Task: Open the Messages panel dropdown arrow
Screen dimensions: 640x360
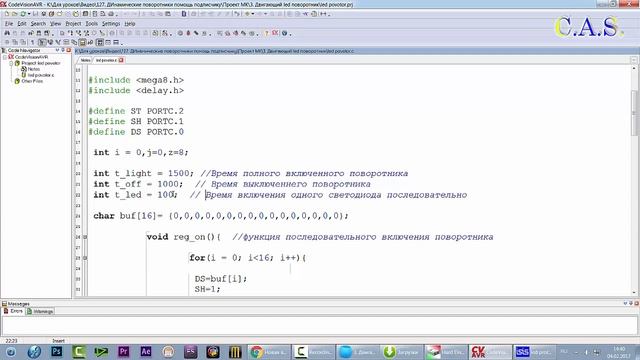Action: coord(625,303)
